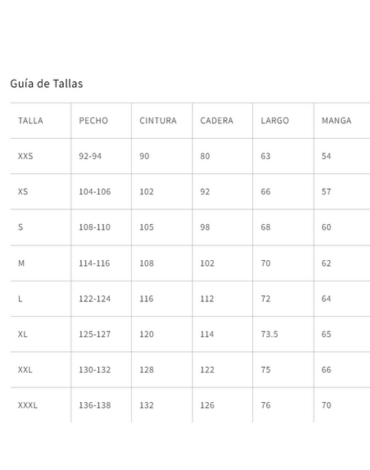Select the CINTURA column header
The image size is (370, 470).
pos(158,120)
